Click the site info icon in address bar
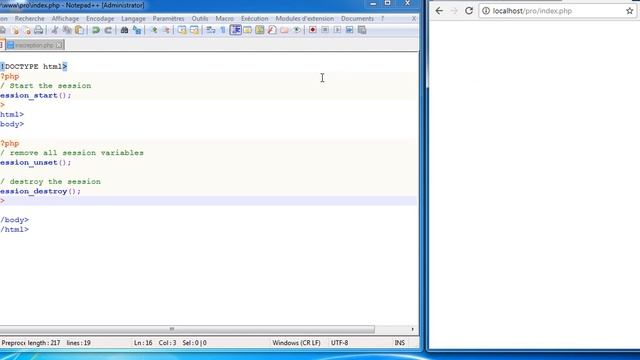Image resolution: width=640 pixels, height=360 pixels. (x=486, y=11)
